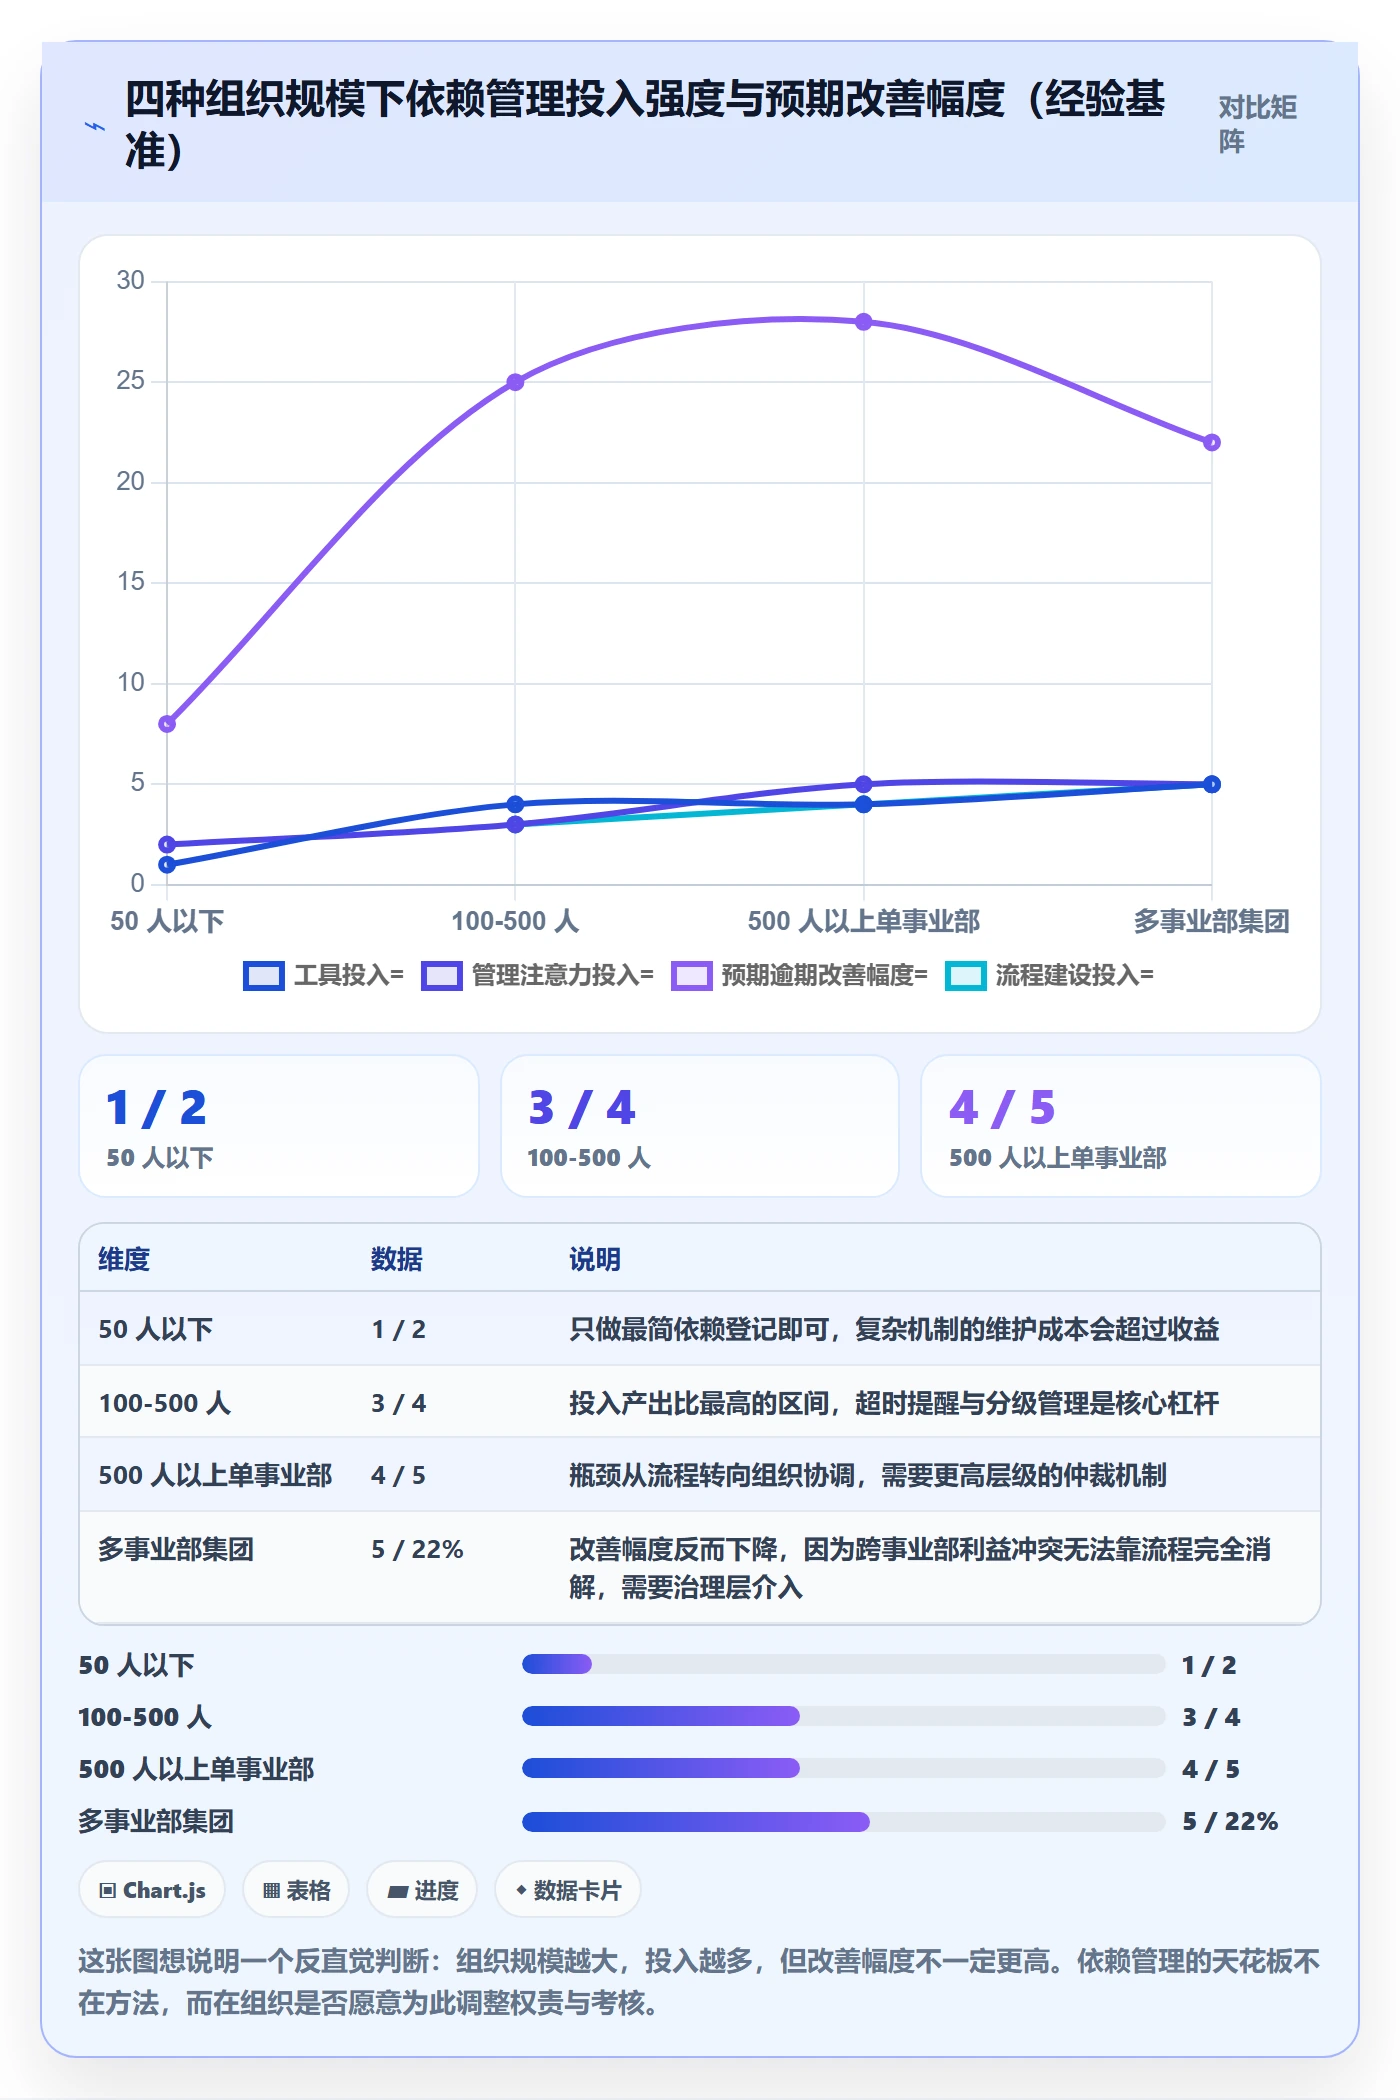This screenshot has width=1400, height=2100.
Task: Click the cyan 流程建设投入 legend color box
Action: (966, 976)
